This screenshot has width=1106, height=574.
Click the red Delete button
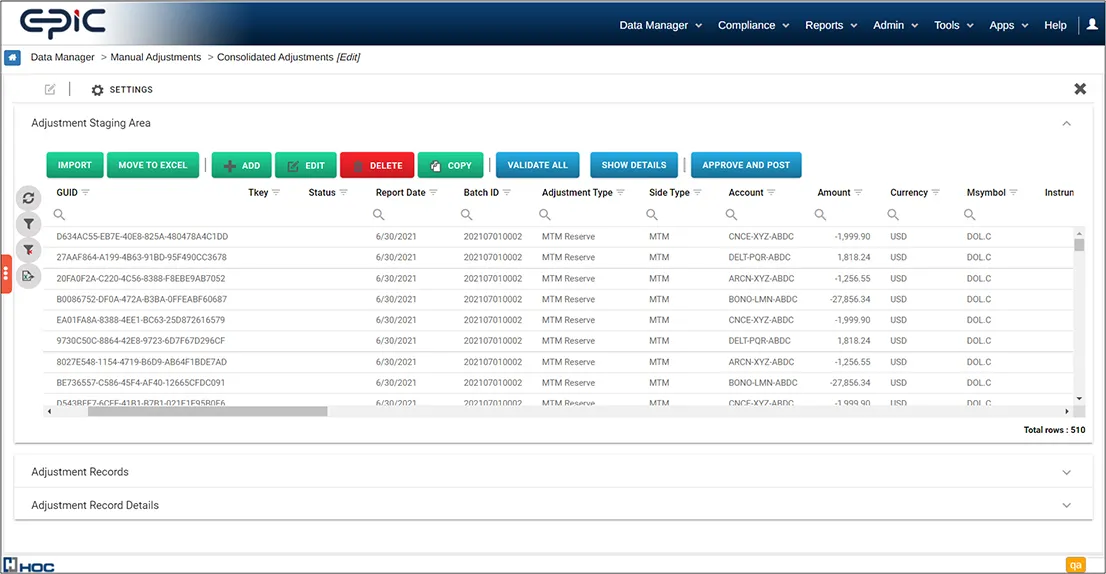378,165
